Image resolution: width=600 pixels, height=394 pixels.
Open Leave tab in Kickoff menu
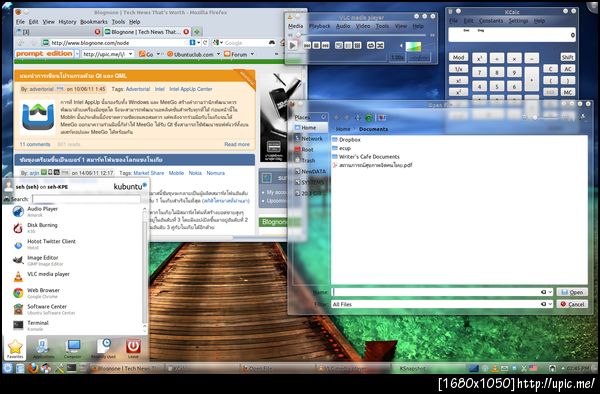point(133,348)
